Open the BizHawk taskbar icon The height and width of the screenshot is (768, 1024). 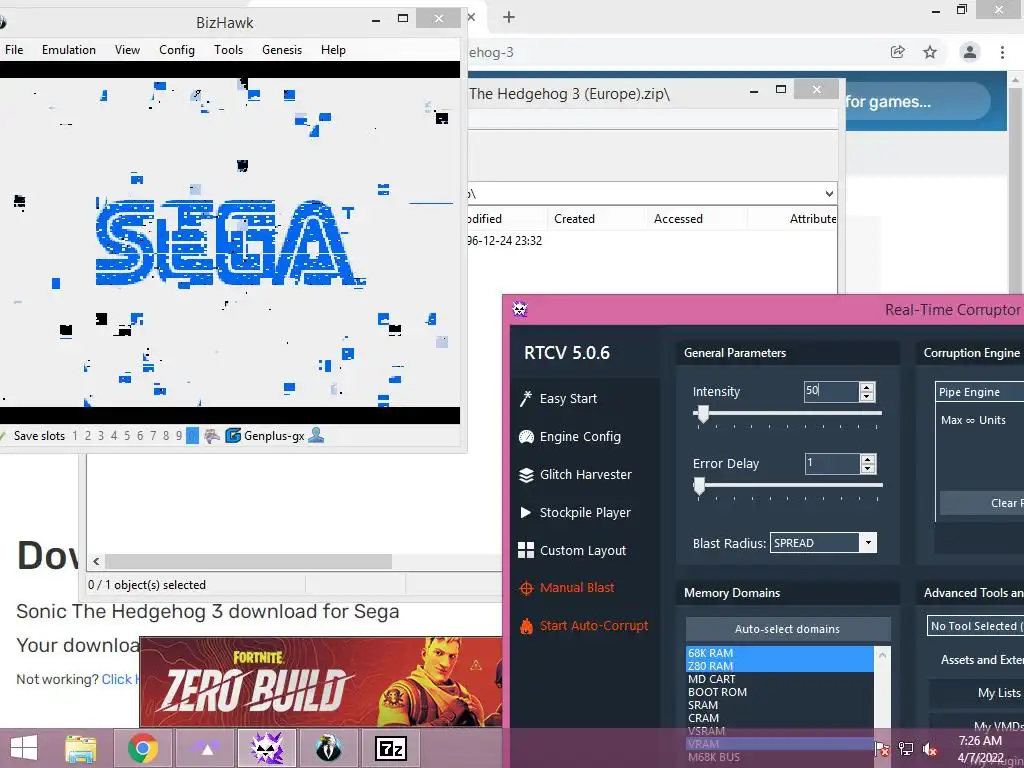328,748
